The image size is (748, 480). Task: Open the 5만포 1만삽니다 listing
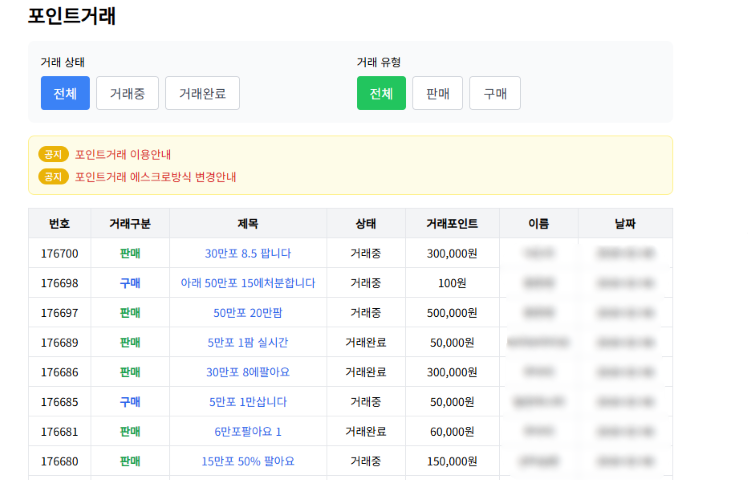tap(248, 402)
